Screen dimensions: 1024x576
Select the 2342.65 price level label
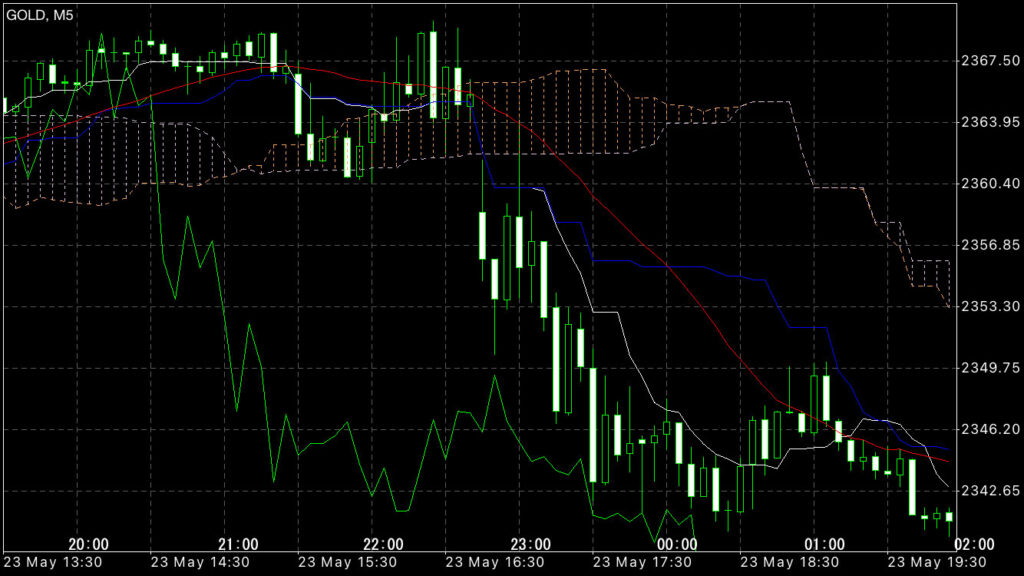[991, 490]
